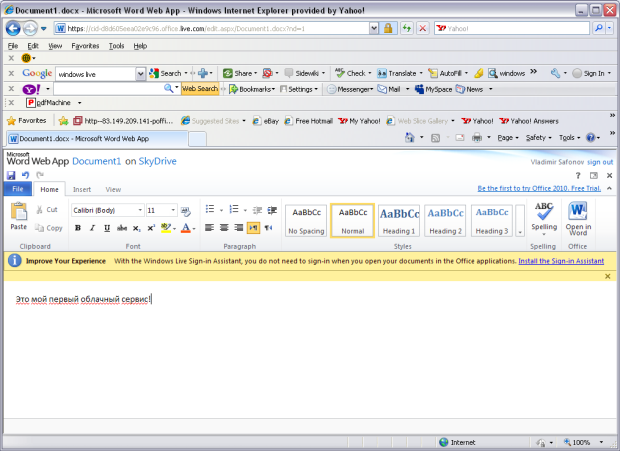
Task: Open the highlight color dropdown arrow
Action: pyautogui.click(x=174, y=229)
